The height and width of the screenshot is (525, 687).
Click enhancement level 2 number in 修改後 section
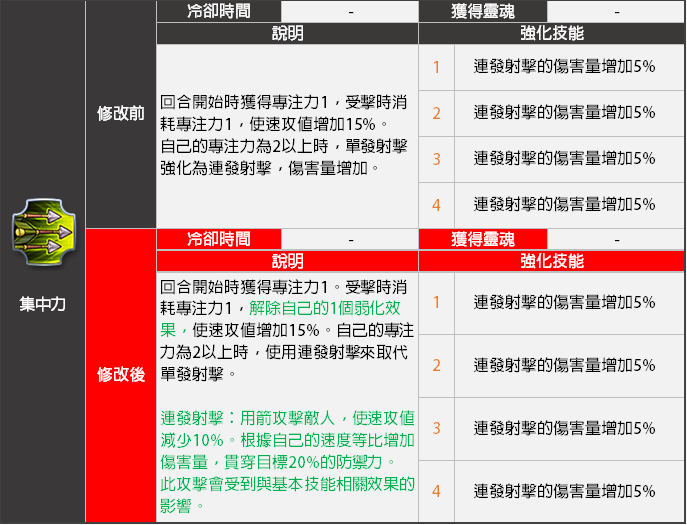tap(436, 365)
